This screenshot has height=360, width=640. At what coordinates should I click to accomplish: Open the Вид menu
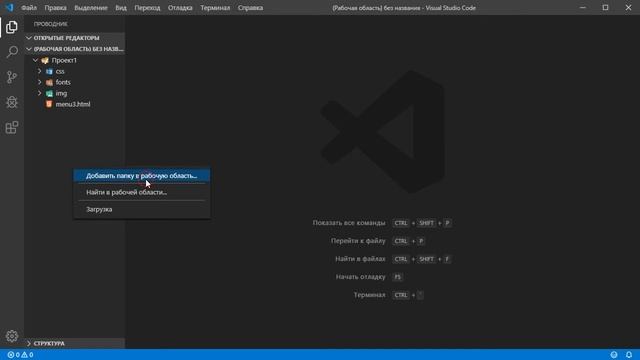[x=121, y=8]
